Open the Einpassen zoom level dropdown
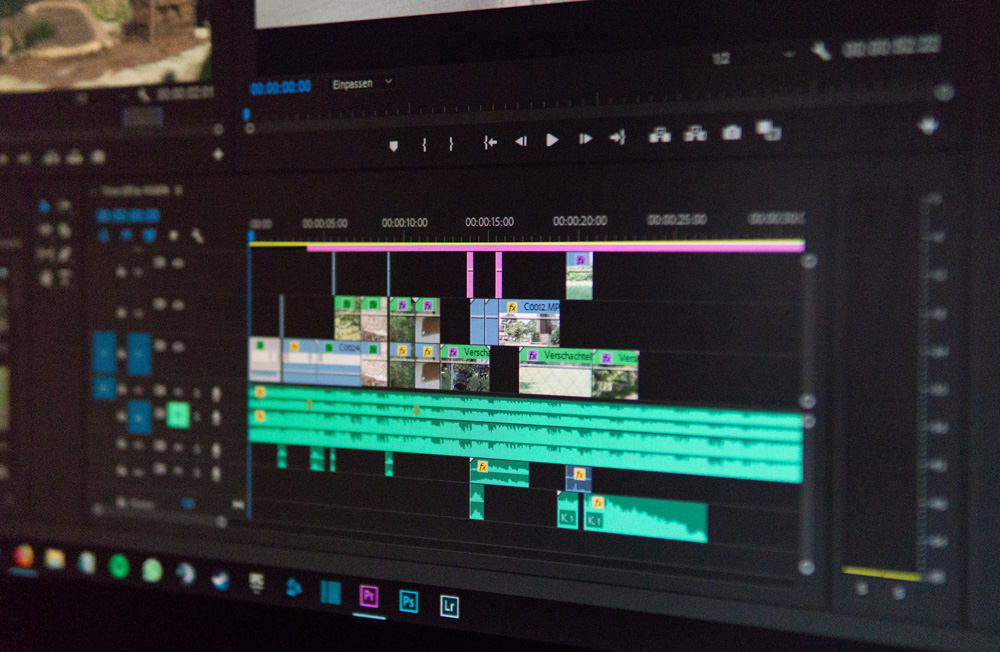 pos(358,84)
